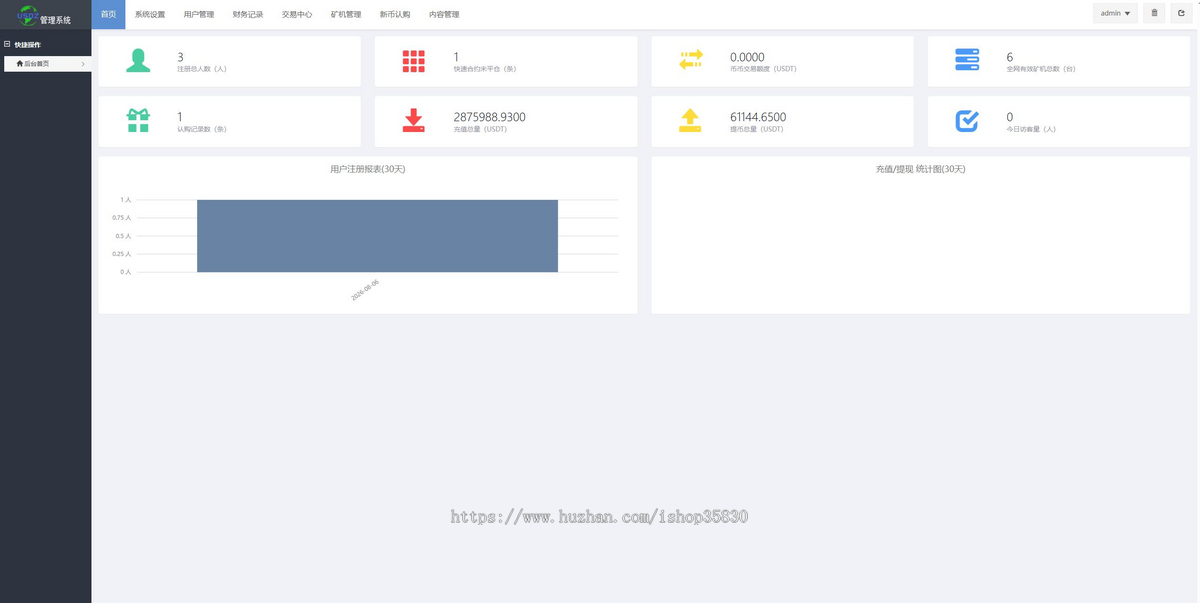Open the 用户管理 menu
1200x603 pixels.
(199, 14)
